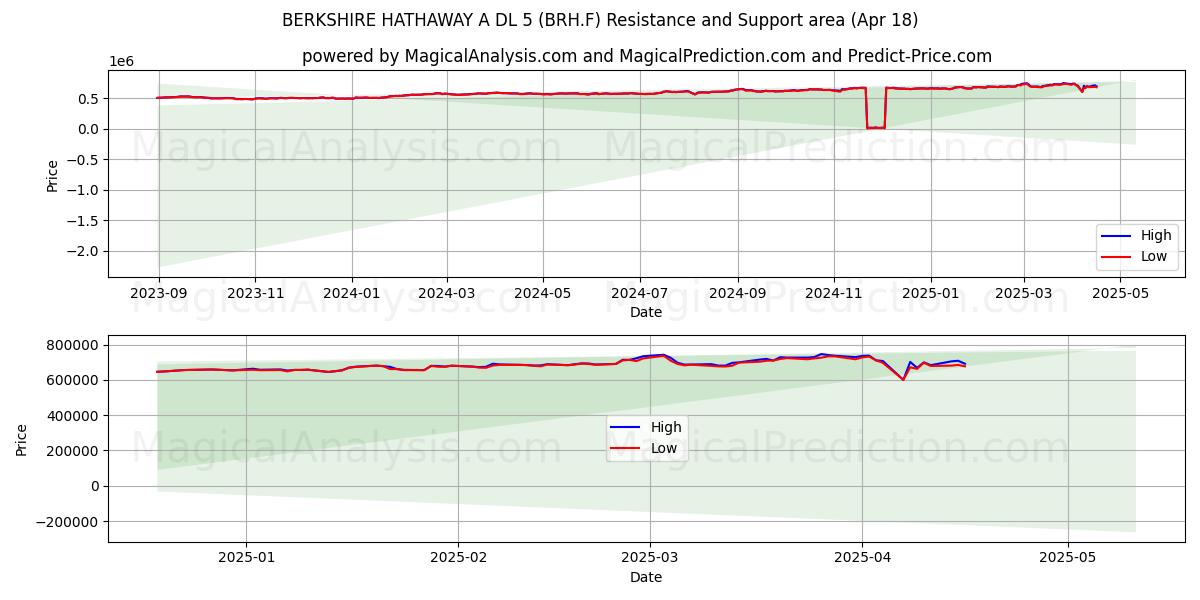Click the '2025-04' date tick label
Screen dimensions: 1200x600
coord(862,559)
